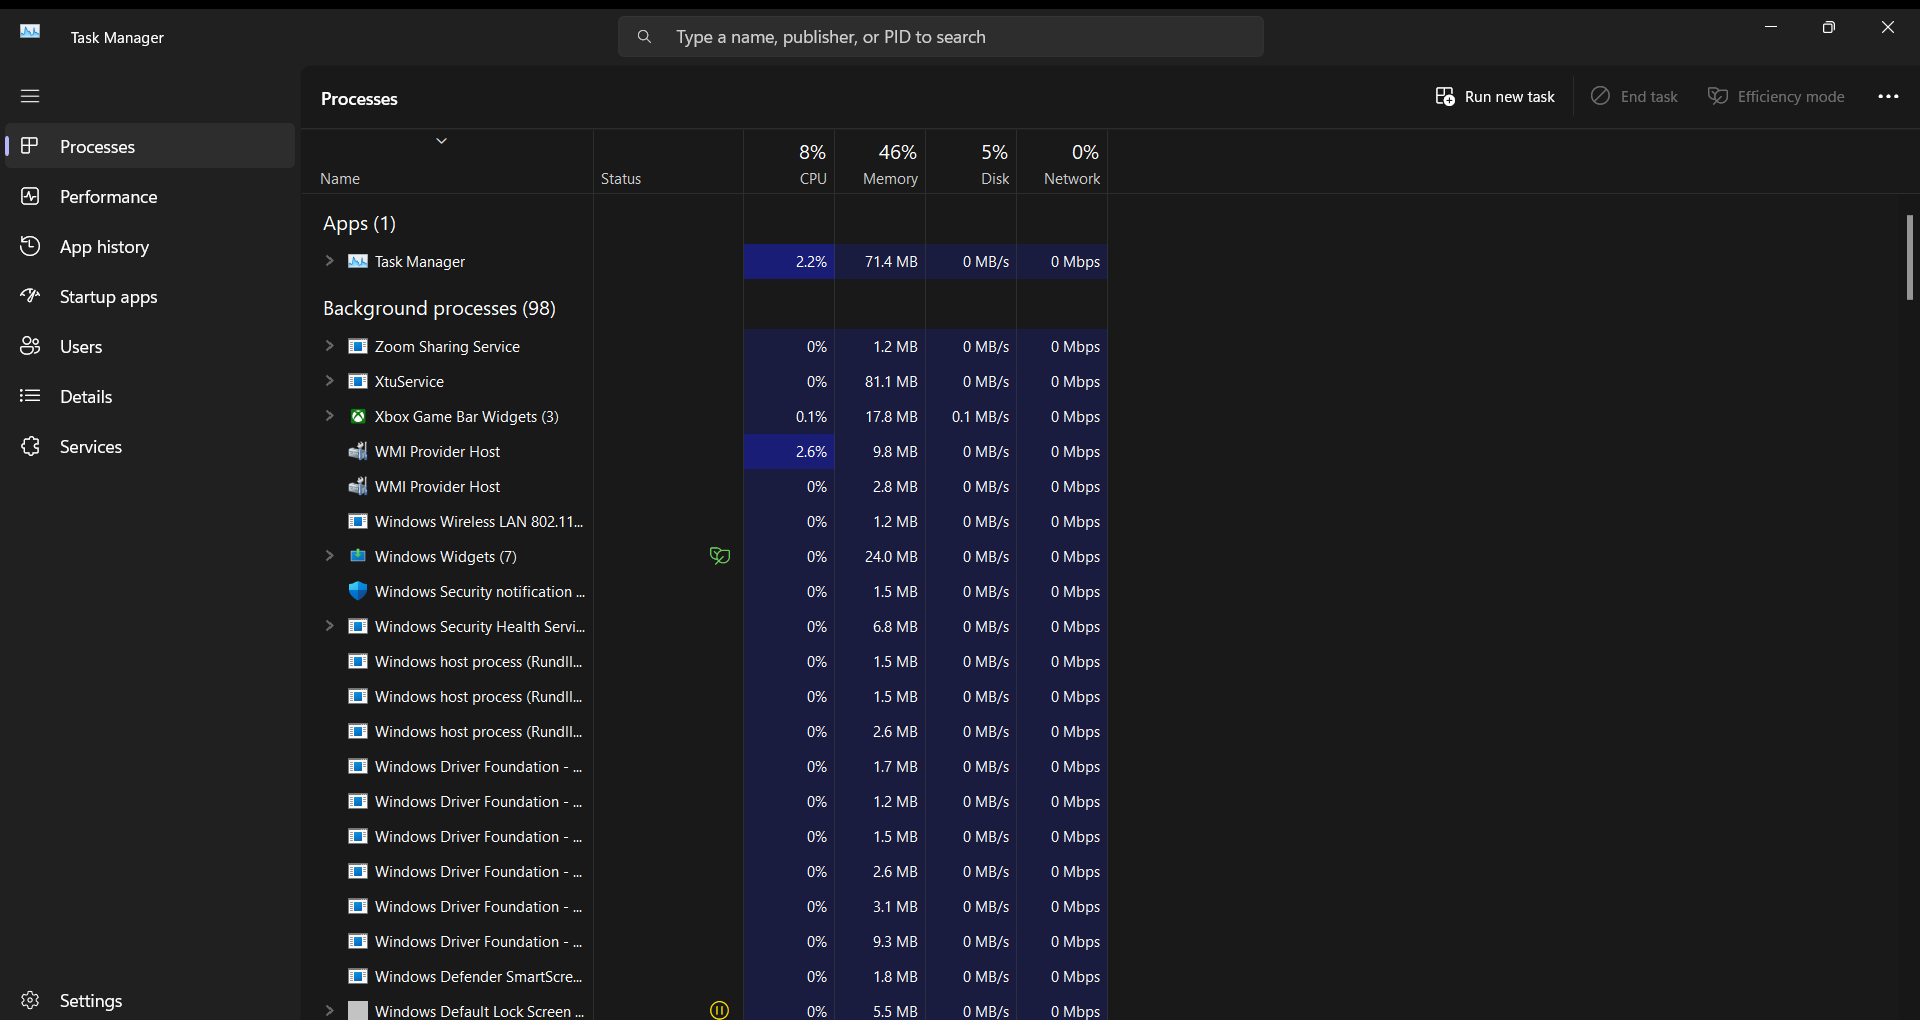The height and width of the screenshot is (1020, 1920).
Task: Expand Zoom Sharing Service process
Action: coord(329,346)
